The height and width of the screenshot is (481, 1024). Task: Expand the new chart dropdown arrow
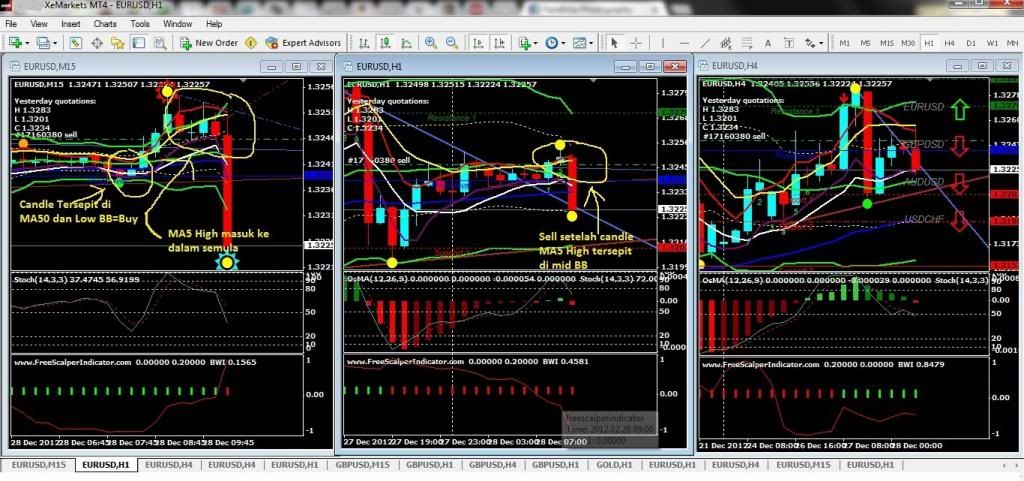pos(27,43)
